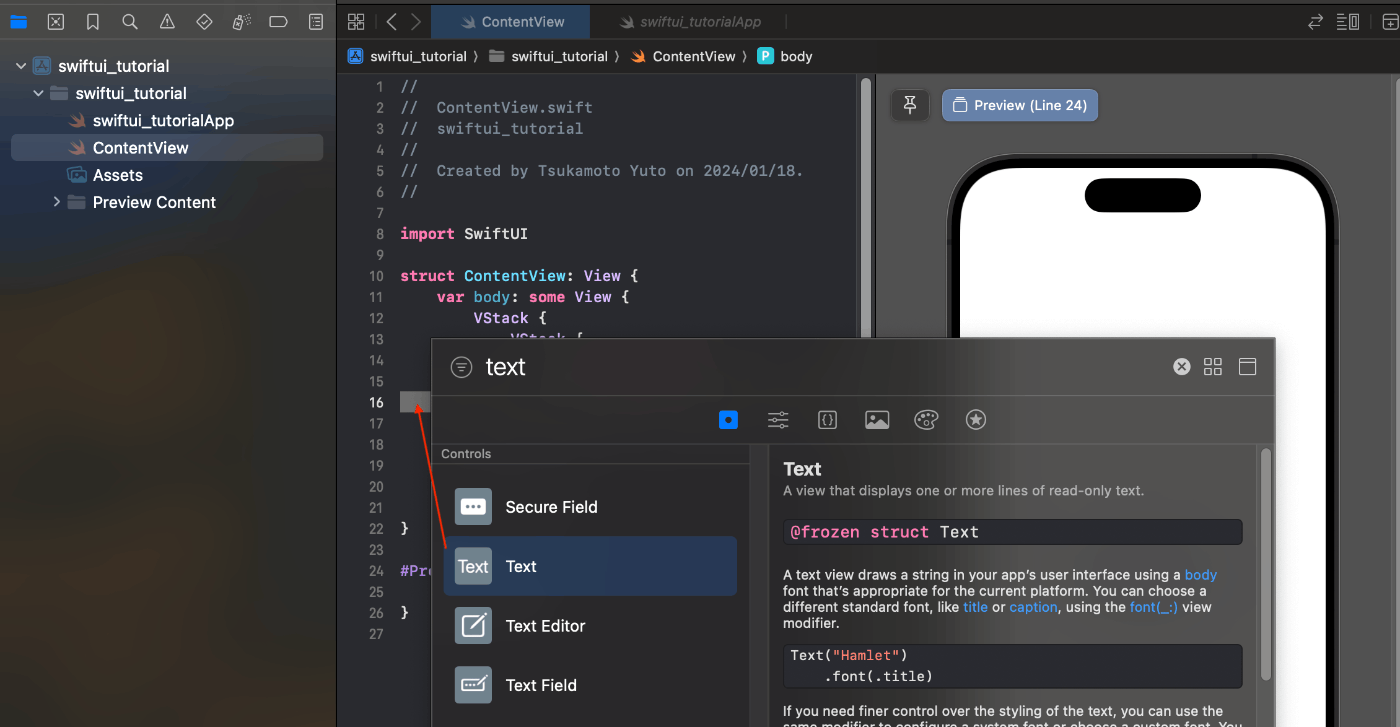This screenshot has height=727, width=1400.
Task: Click ContentView breadcrumb item
Action: coord(683,56)
